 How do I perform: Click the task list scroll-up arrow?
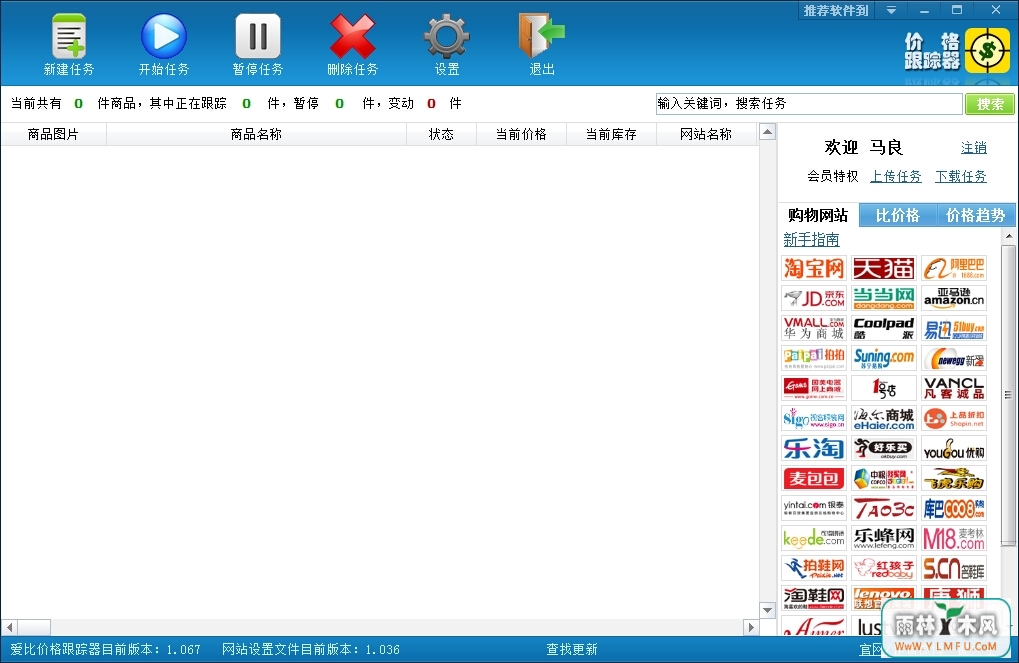pyautogui.click(x=767, y=133)
